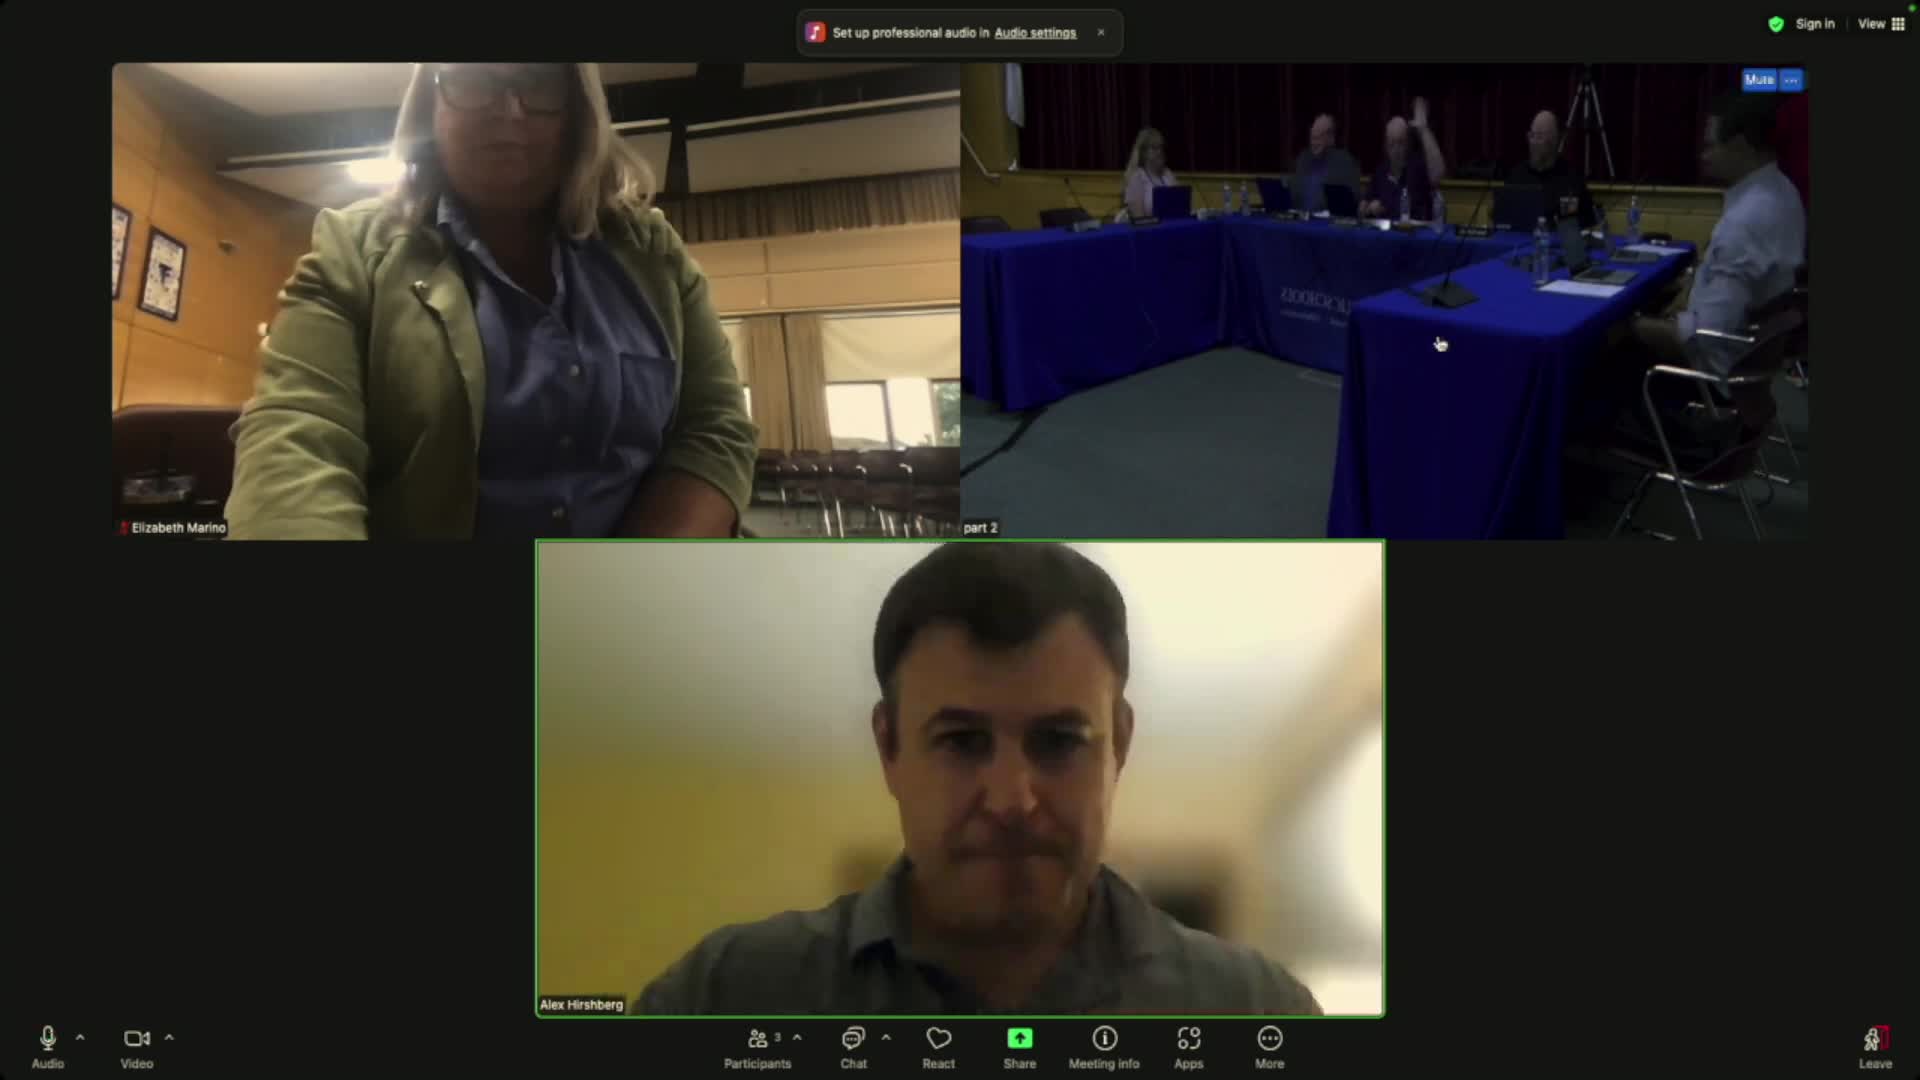Open the More options menu
The image size is (1920, 1080).
[1269, 1039]
